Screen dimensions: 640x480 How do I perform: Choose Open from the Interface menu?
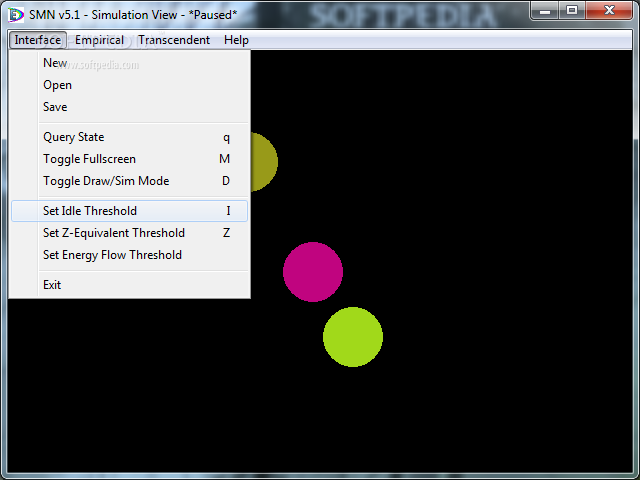point(129,85)
